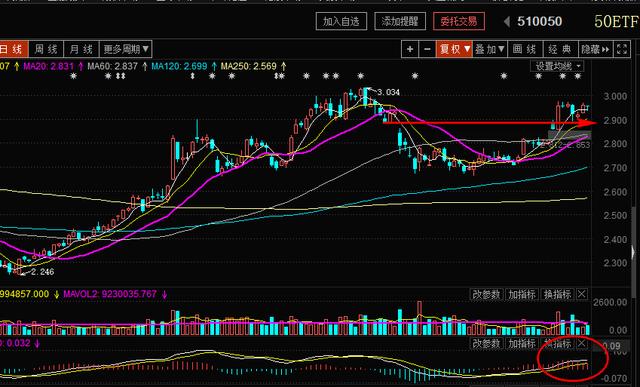The width and height of the screenshot is (640, 387).
Task: Click 加指标 in volume panel
Action: 522,294
